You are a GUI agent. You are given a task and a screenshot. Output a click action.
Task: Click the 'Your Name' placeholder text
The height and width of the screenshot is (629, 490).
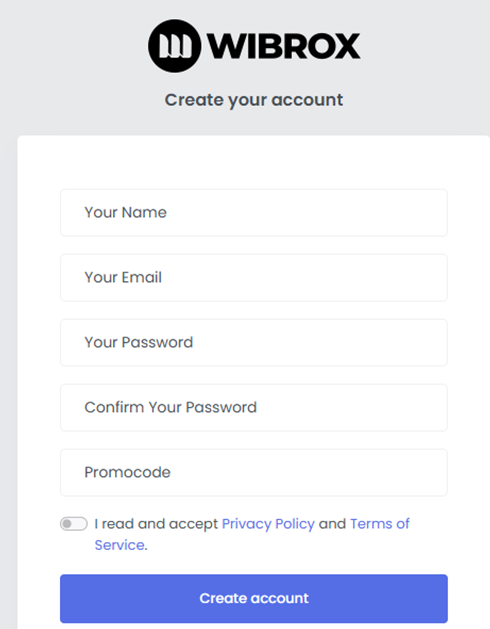point(125,213)
